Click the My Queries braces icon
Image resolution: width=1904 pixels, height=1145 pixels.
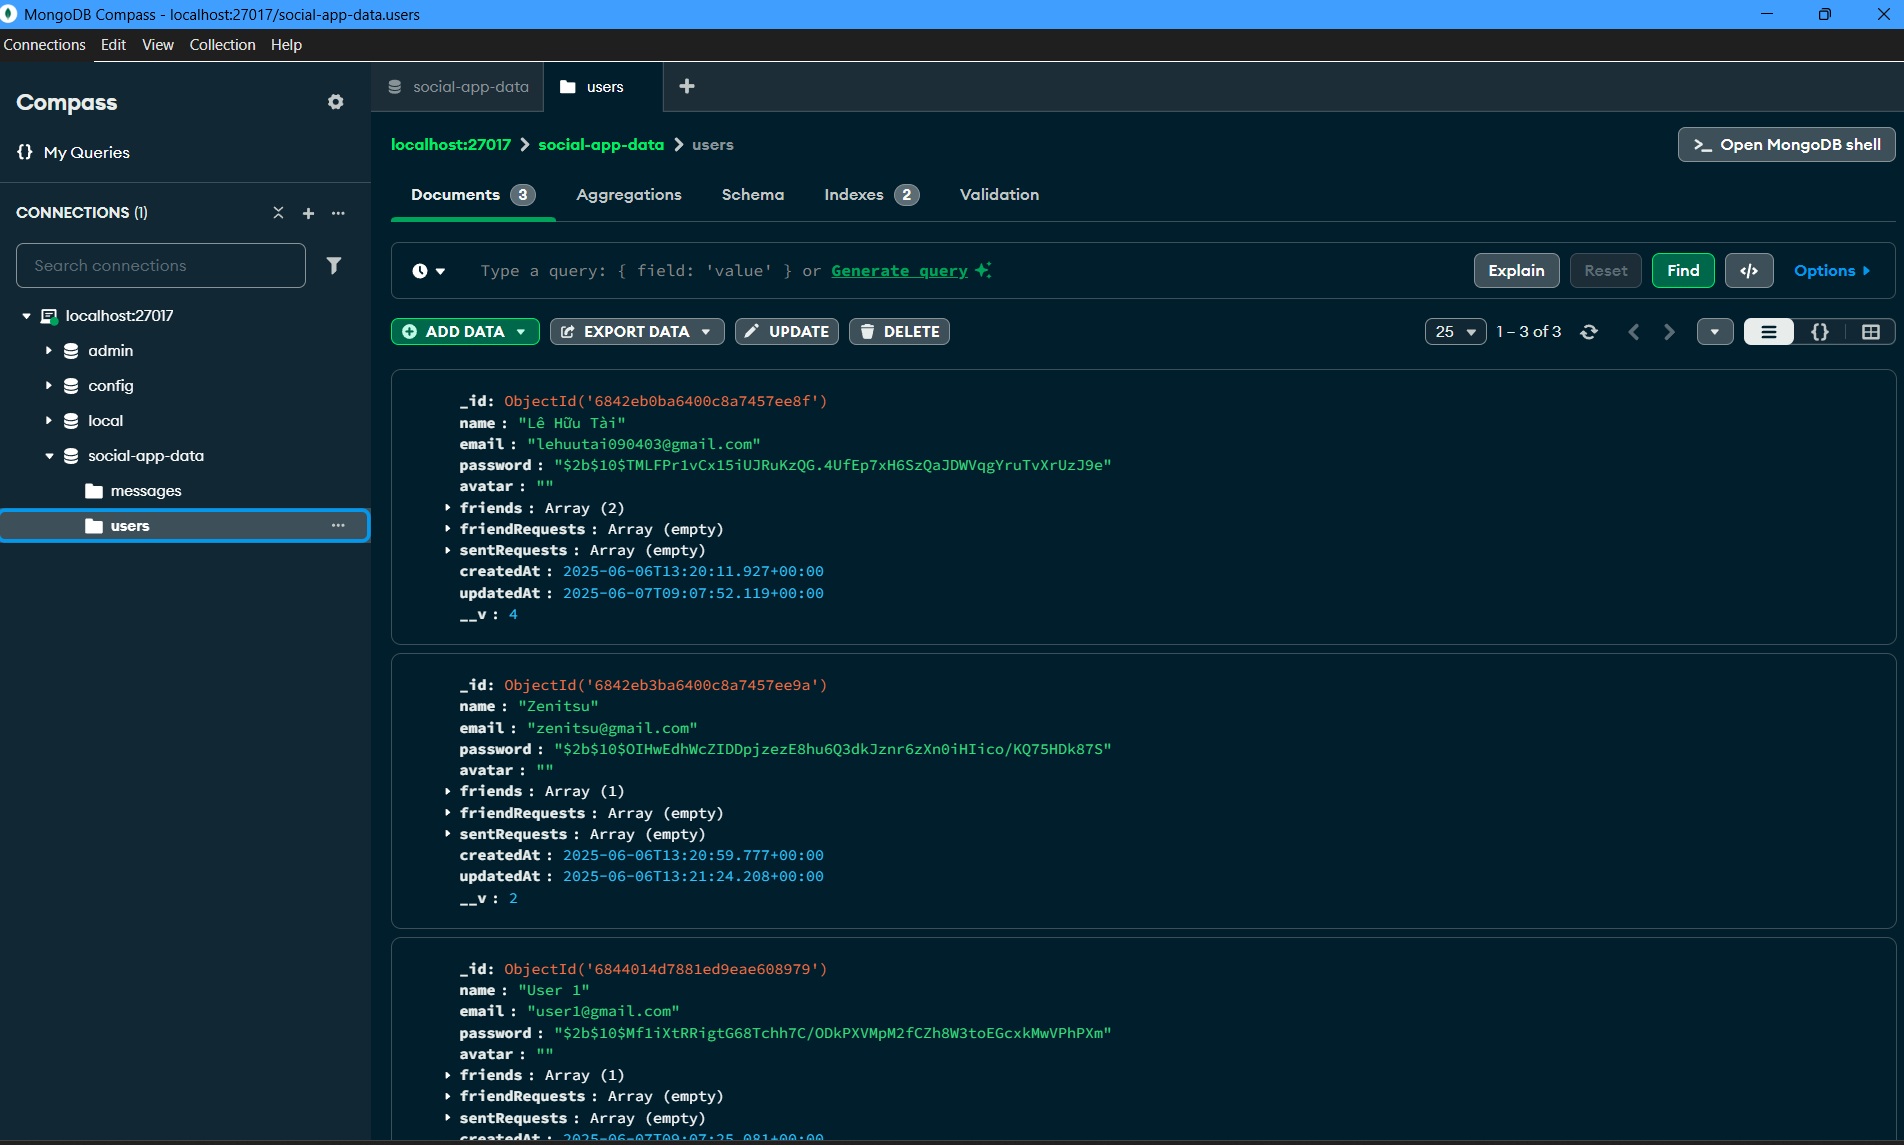[25, 152]
